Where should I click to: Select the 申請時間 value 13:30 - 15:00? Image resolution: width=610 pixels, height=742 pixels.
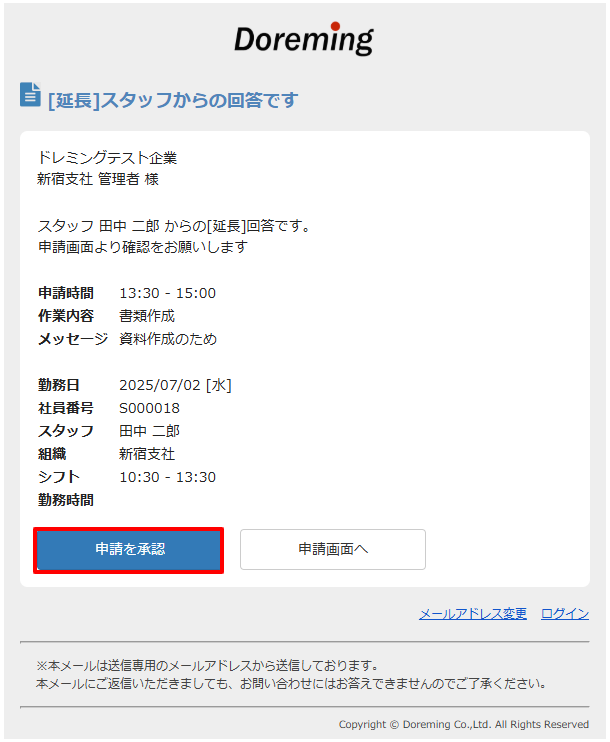[x=168, y=293]
